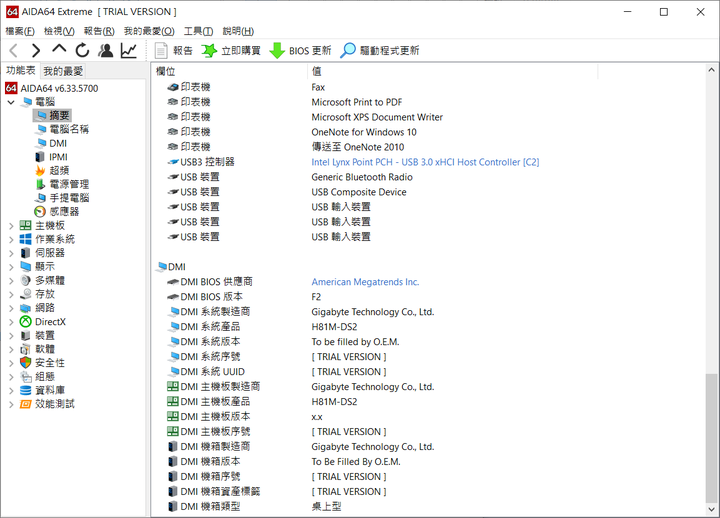
Task: Click the 網路 network icon
Action: pos(26,308)
